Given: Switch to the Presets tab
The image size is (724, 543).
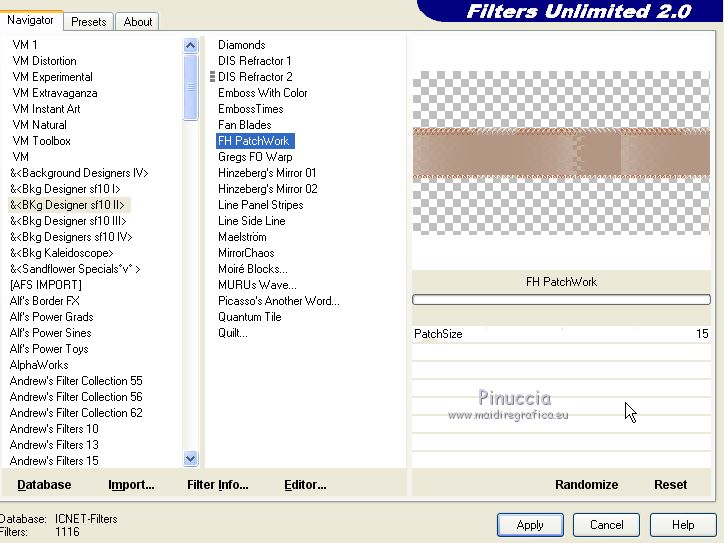Looking at the screenshot, I should coord(89,22).
